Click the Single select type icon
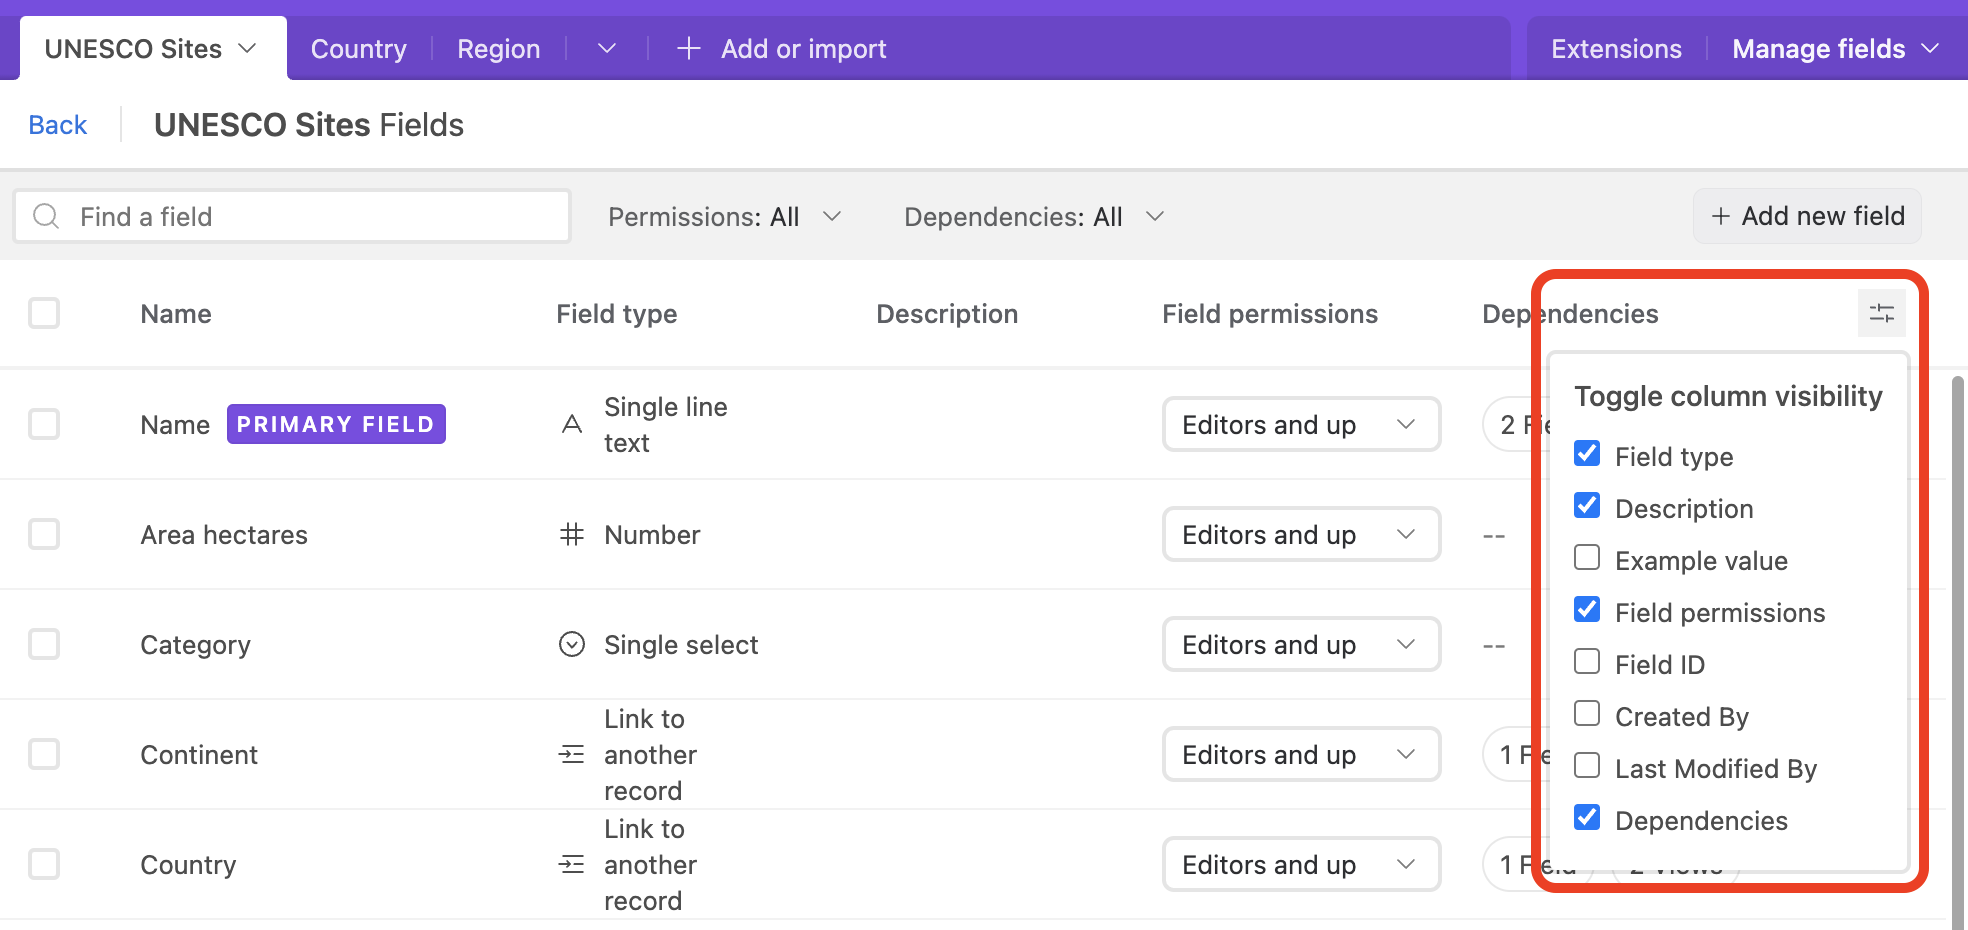 click(x=572, y=644)
